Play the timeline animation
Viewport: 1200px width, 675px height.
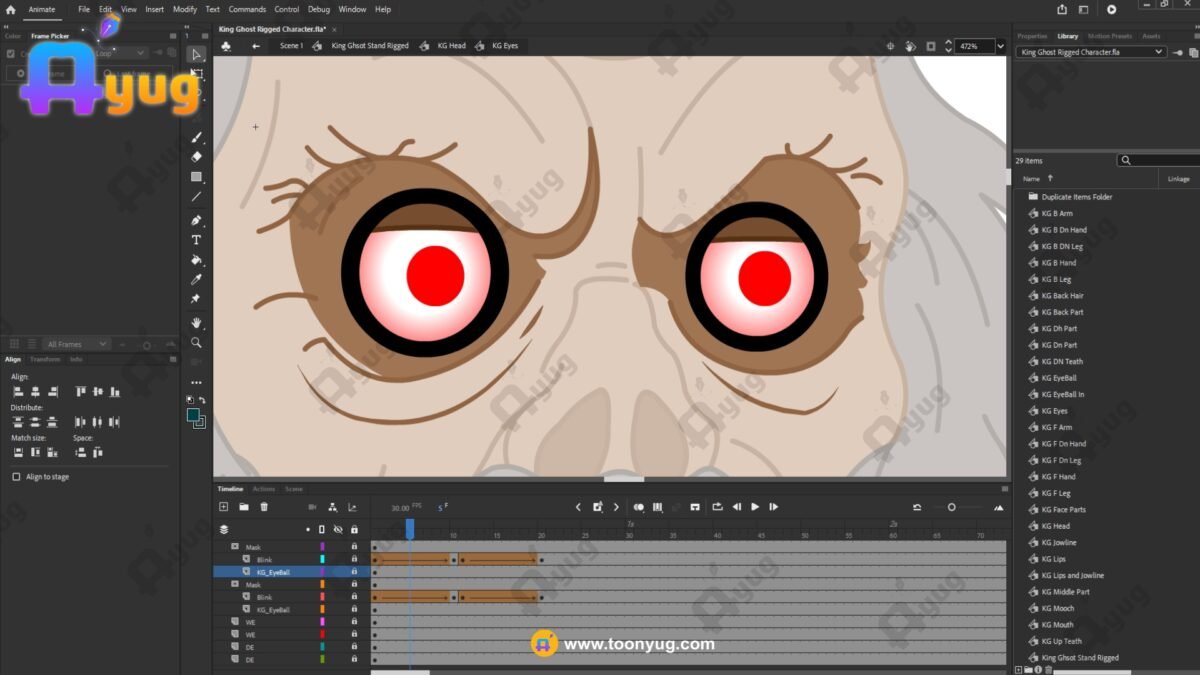[755, 507]
